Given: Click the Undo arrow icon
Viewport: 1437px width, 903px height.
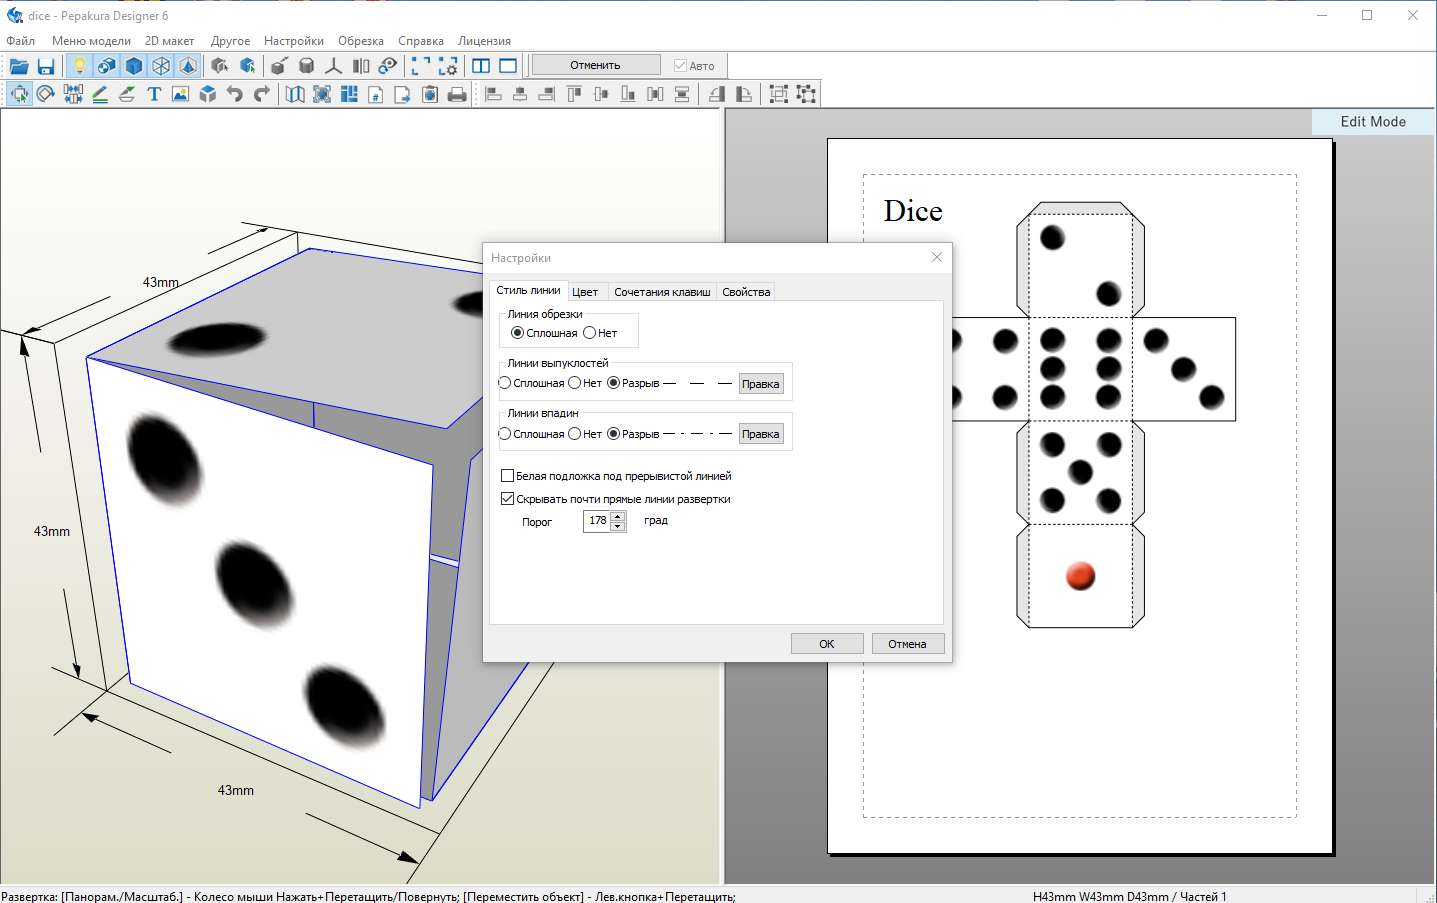Looking at the screenshot, I should click(235, 94).
